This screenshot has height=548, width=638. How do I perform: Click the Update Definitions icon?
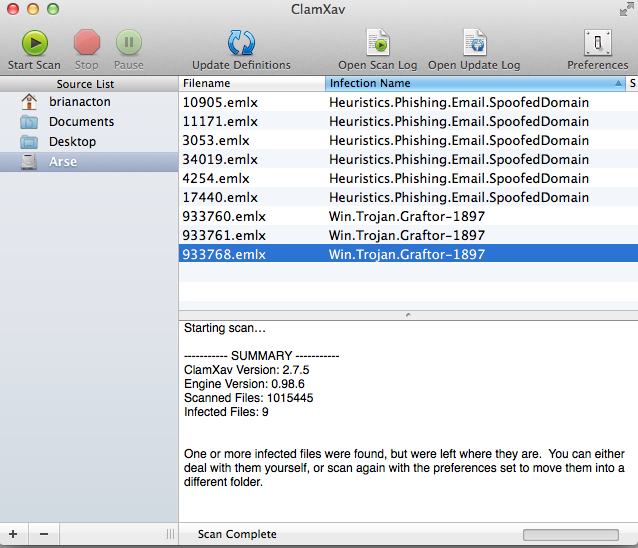pyautogui.click(x=241, y=42)
